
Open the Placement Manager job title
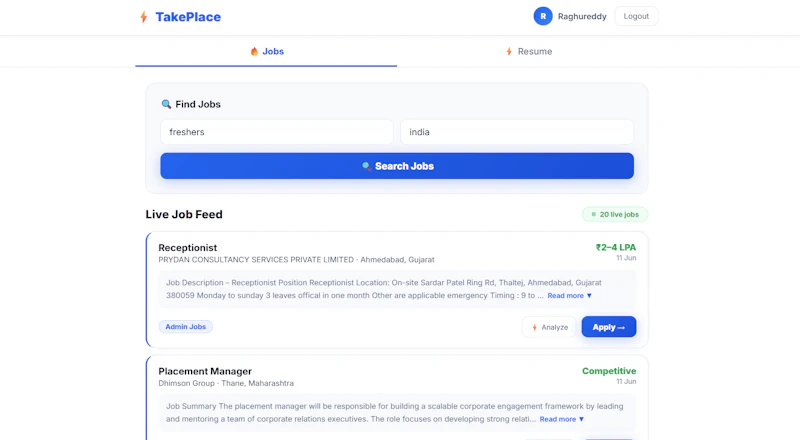[x=205, y=371]
